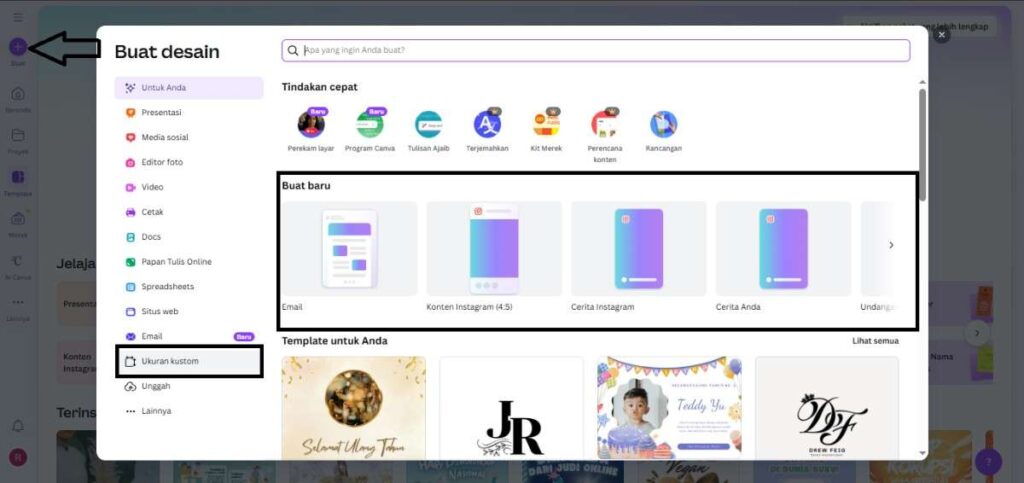Open Merek brand icon in left sidebar
Viewport: 1024px width, 483px height.
pyautogui.click(x=18, y=219)
